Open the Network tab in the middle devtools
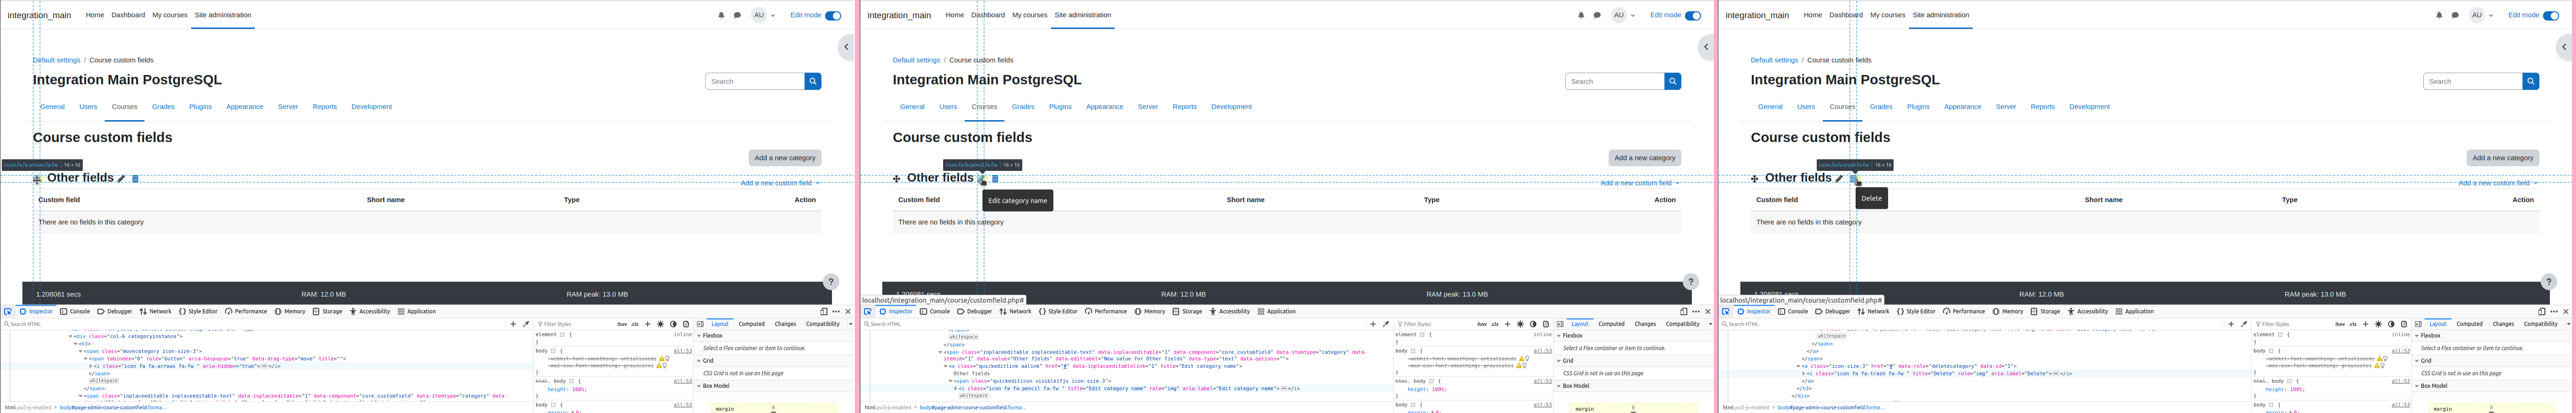The width and height of the screenshot is (2576, 413). click(1015, 311)
